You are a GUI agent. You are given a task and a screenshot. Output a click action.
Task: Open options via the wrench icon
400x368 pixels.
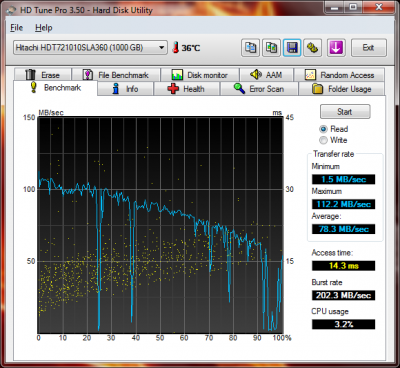313,48
